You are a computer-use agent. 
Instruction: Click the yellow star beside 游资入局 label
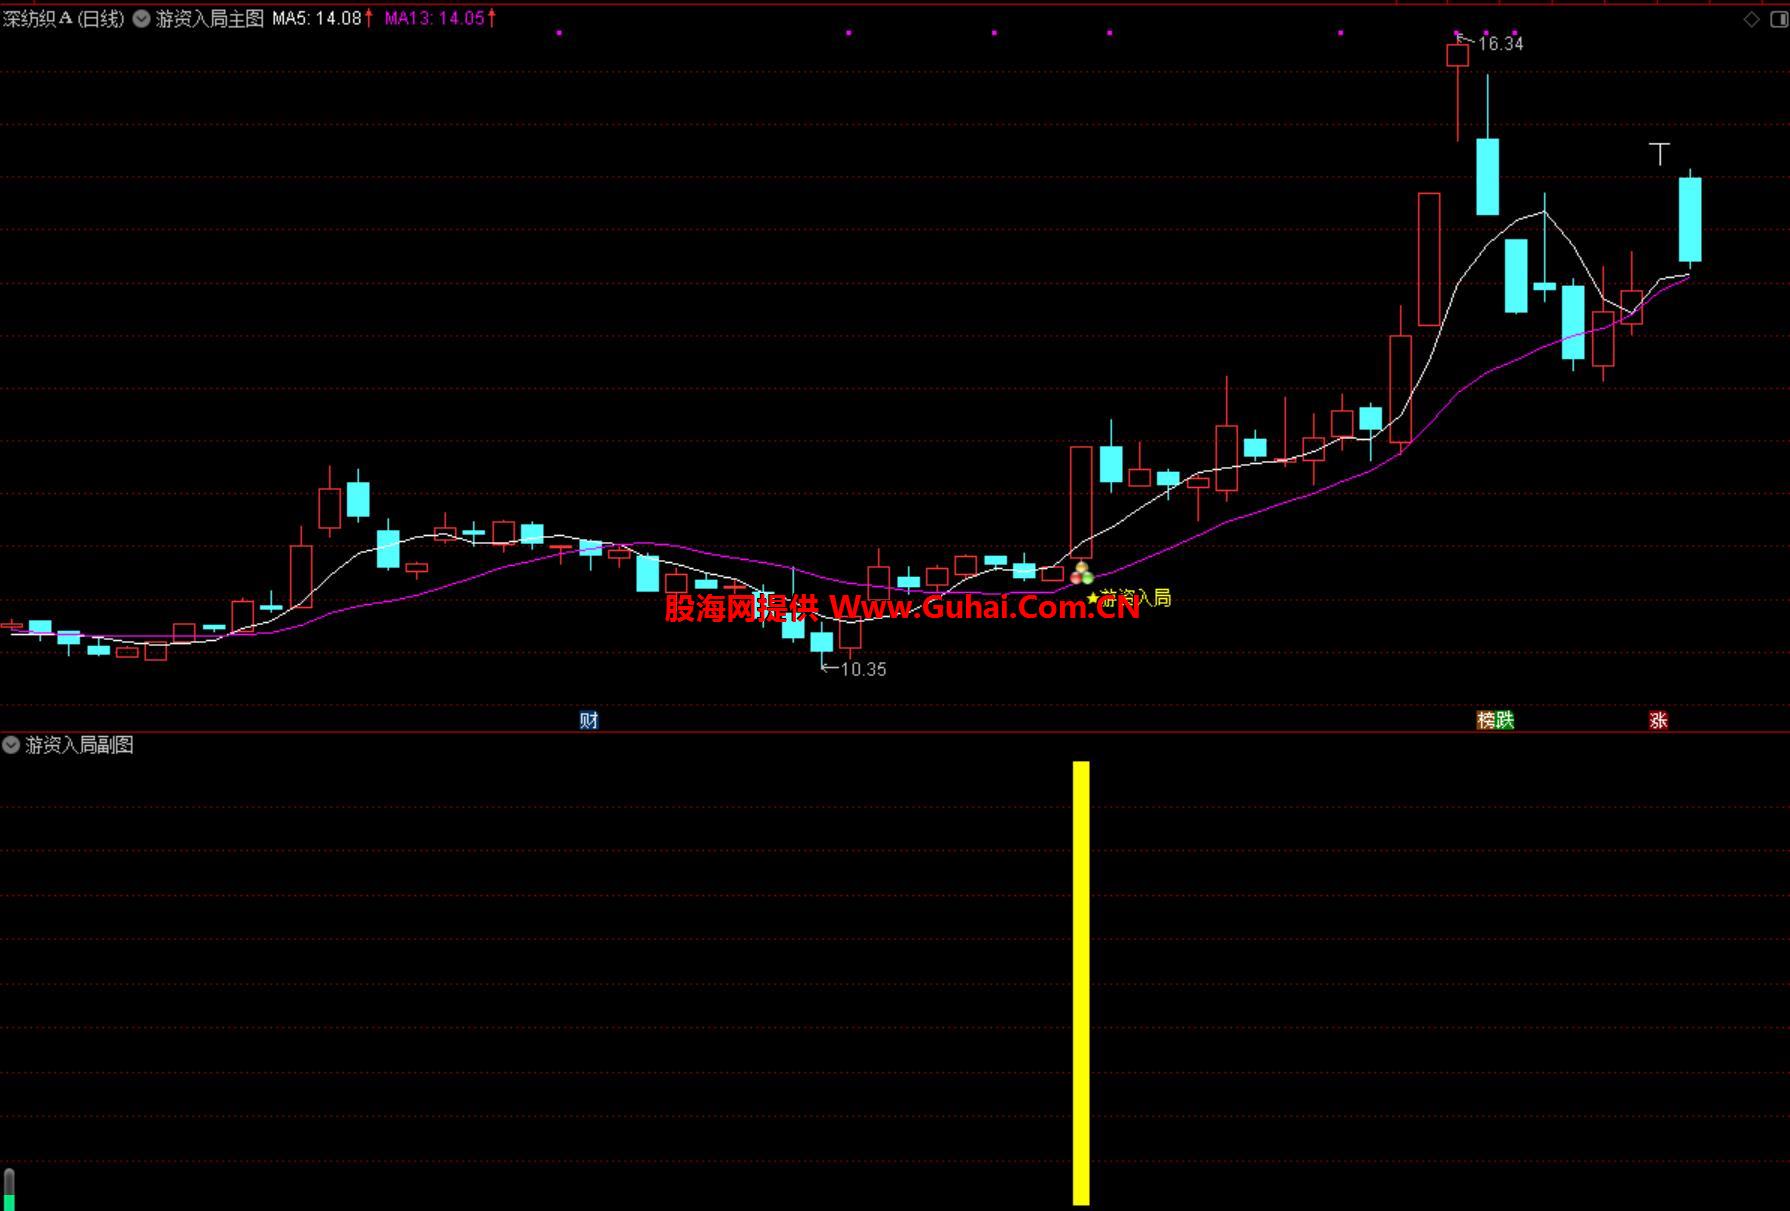click(1092, 598)
